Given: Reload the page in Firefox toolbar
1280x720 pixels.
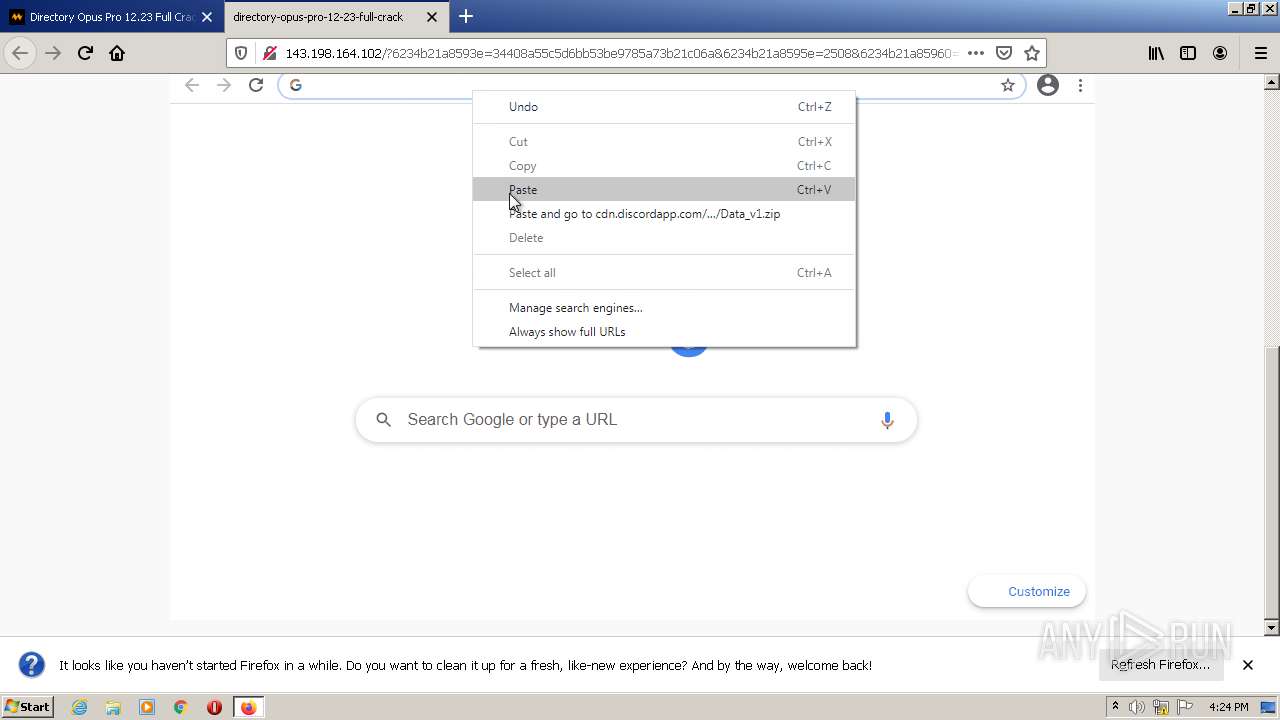Looking at the screenshot, I should tap(85, 53).
